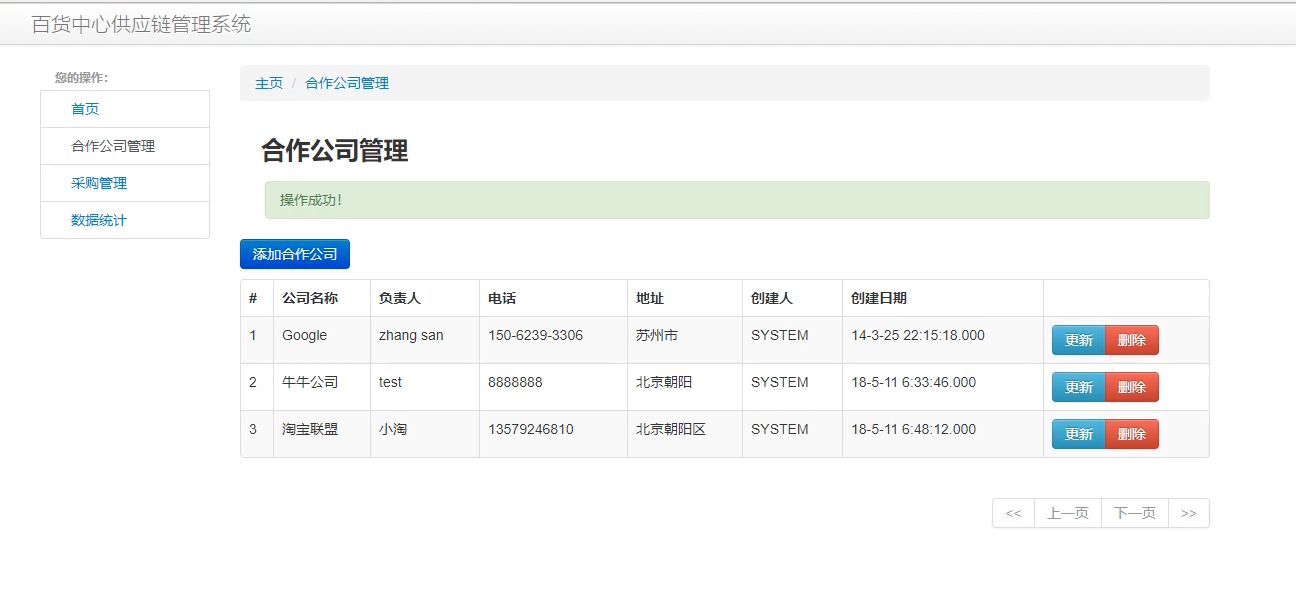1296x600 pixels.
Task: Click the date 18-5-11 6:48:12.000
Action: 914,429
